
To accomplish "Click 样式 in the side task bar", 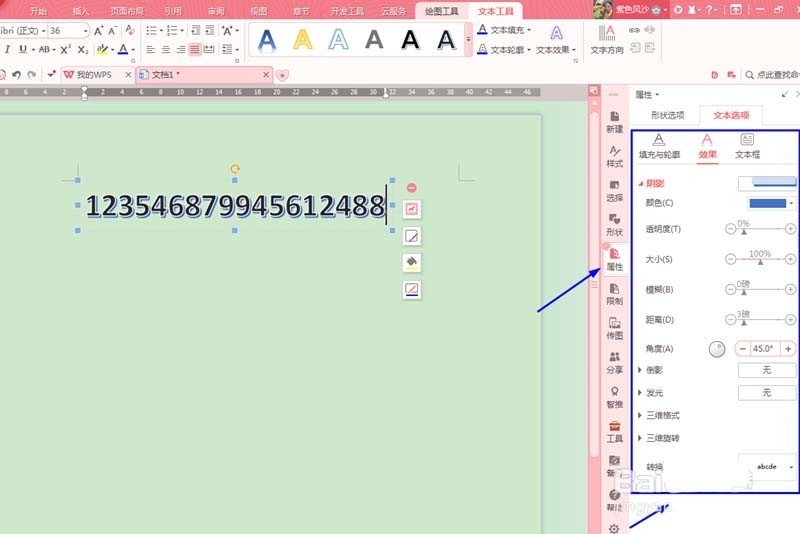I will [x=614, y=157].
